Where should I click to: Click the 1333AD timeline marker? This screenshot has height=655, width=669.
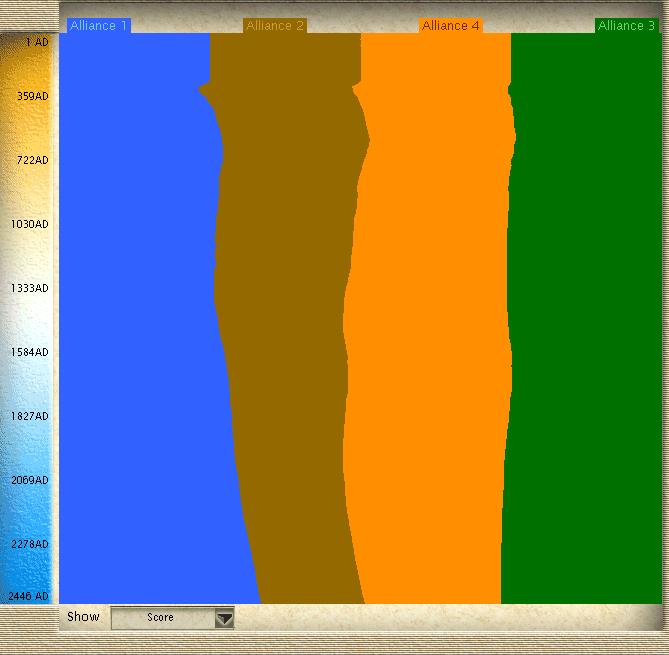(29, 289)
